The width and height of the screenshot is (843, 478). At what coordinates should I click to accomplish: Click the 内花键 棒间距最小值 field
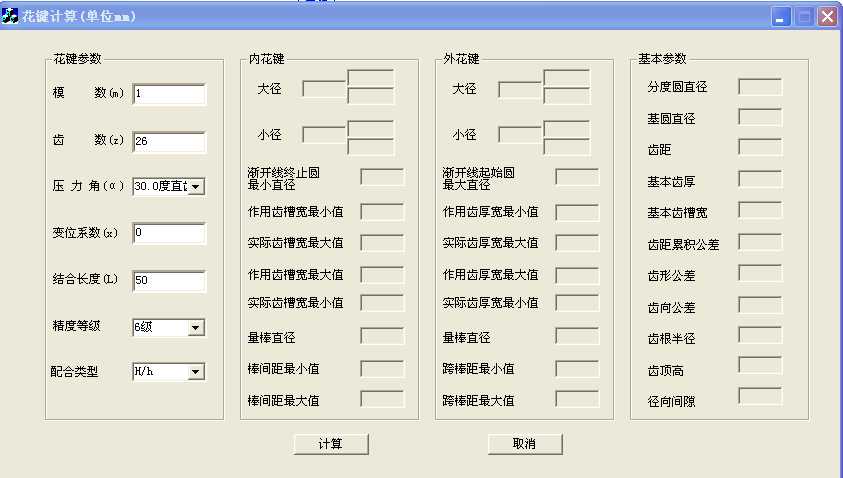tap(382, 367)
